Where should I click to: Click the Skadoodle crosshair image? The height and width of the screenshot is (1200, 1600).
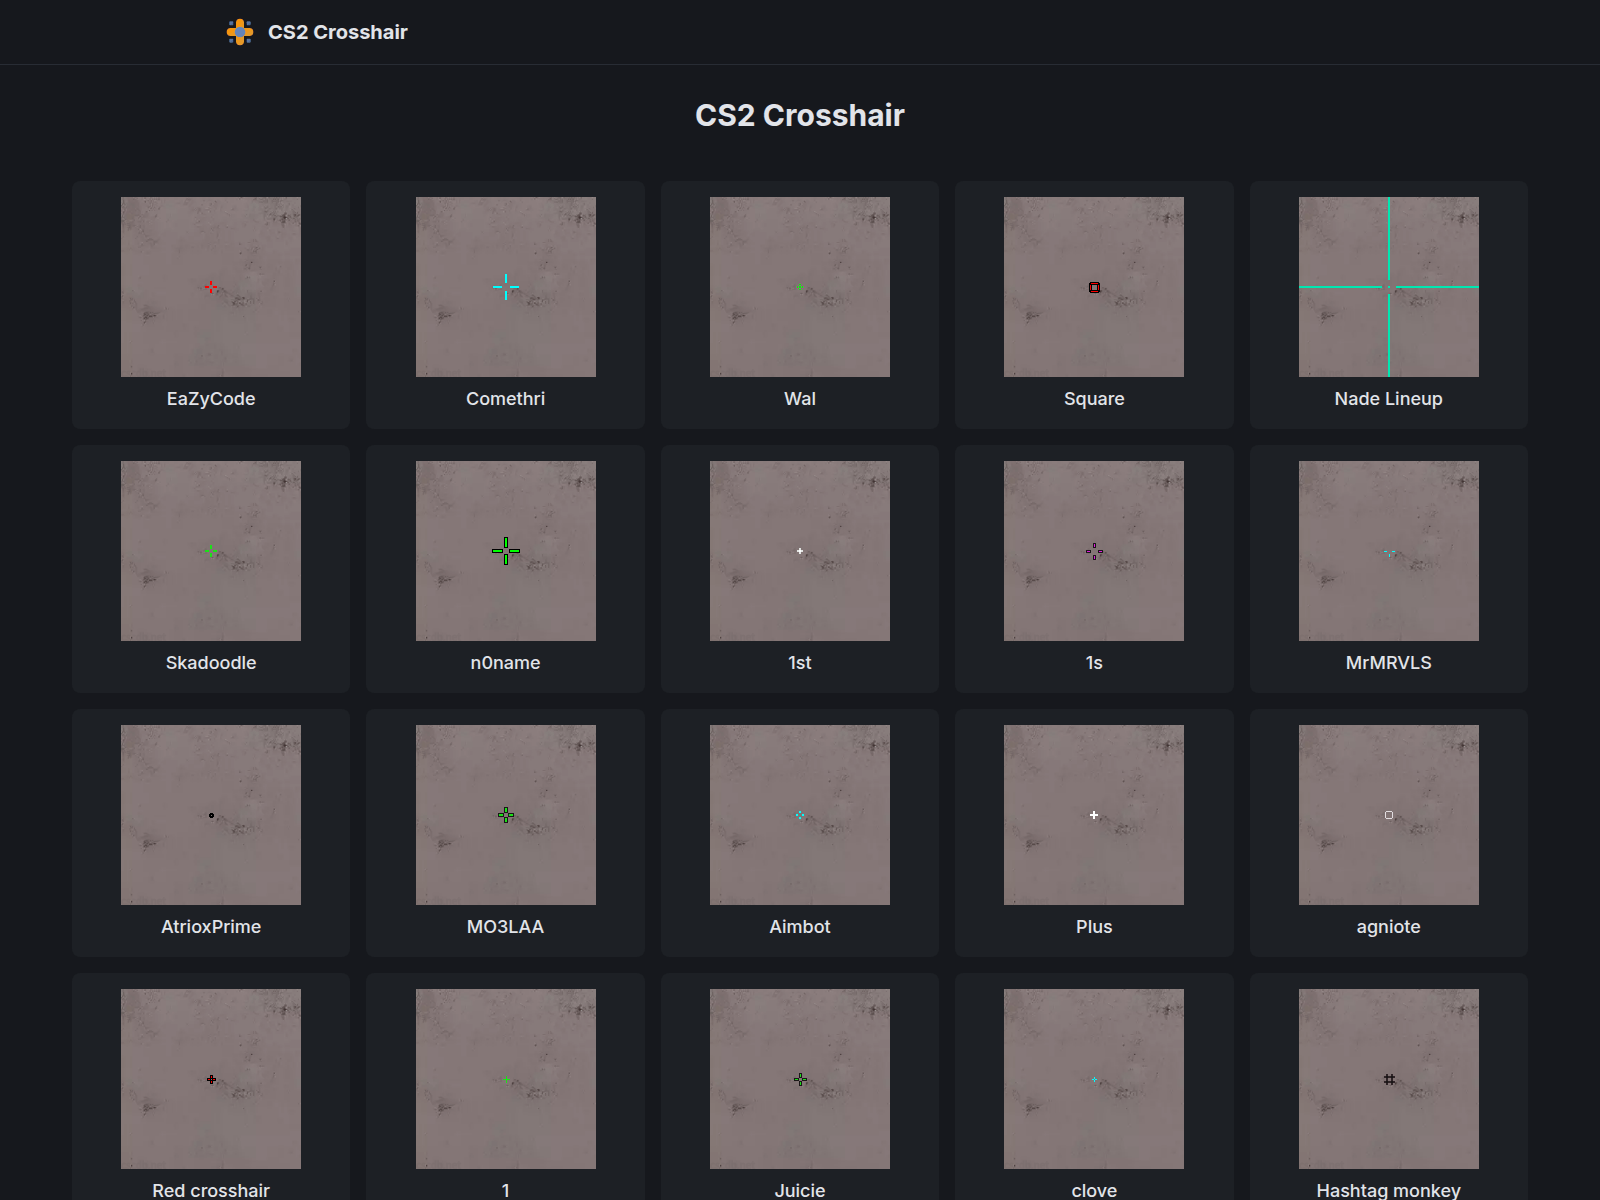(210, 550)
